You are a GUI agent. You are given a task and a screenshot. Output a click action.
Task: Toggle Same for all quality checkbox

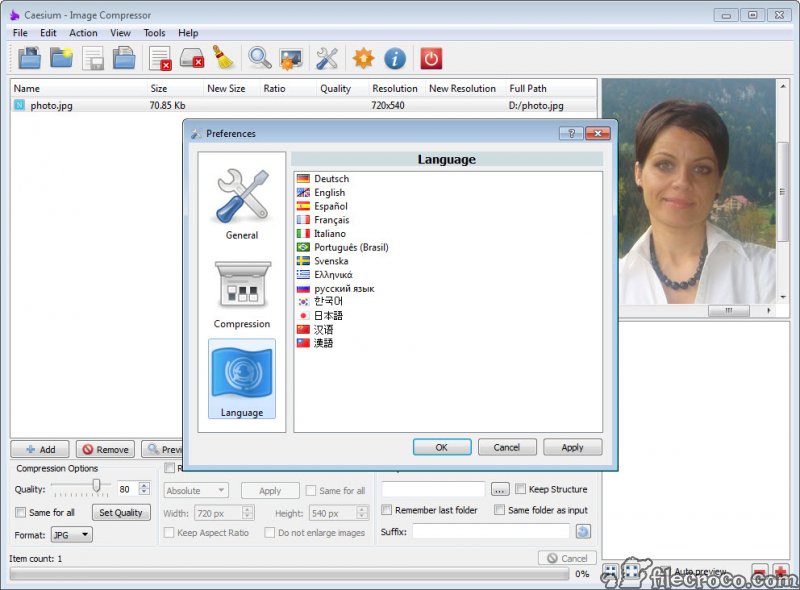pyautogui.click(x=20, y=512)
